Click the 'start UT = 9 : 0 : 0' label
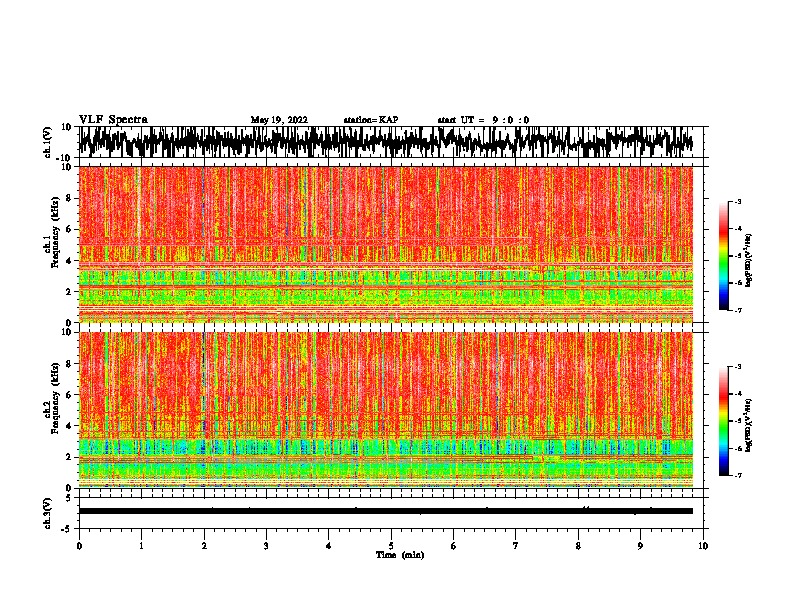Image resolution: width=792 pixels, height=612 pixels. click(x=483, y=120)
